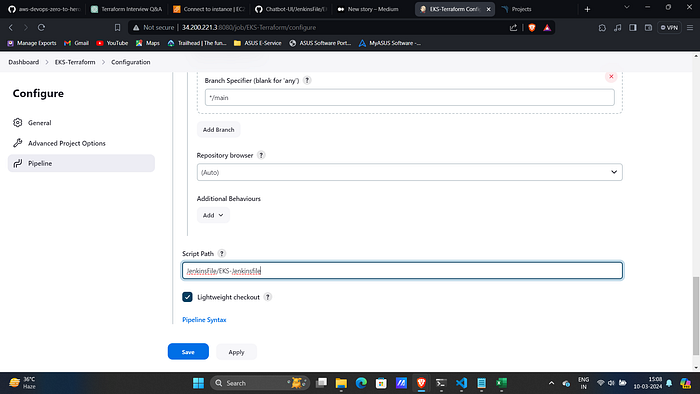Open Task View in taskbar
700x394 pixels.
321,383
